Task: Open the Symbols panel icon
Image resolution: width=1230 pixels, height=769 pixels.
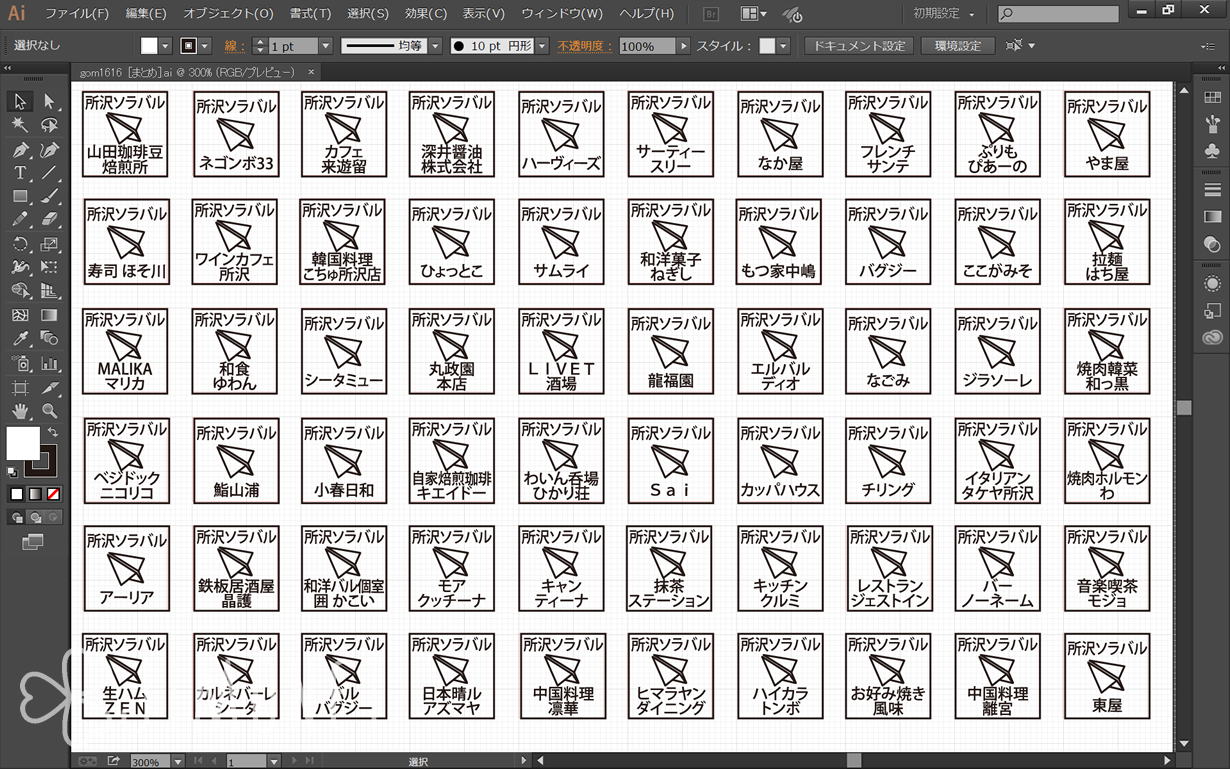Action: point(1212,152)
